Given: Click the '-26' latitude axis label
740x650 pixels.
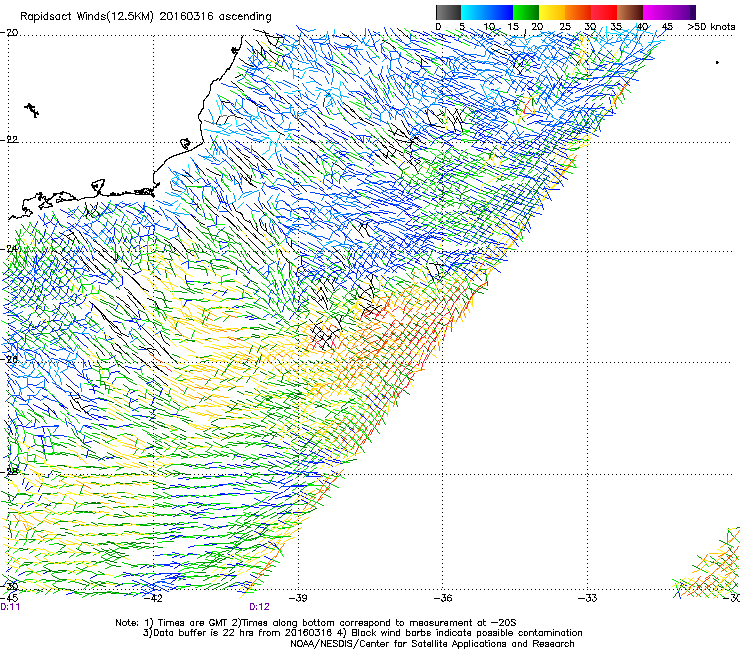Looking at the screenshot, I should (9, 359).
